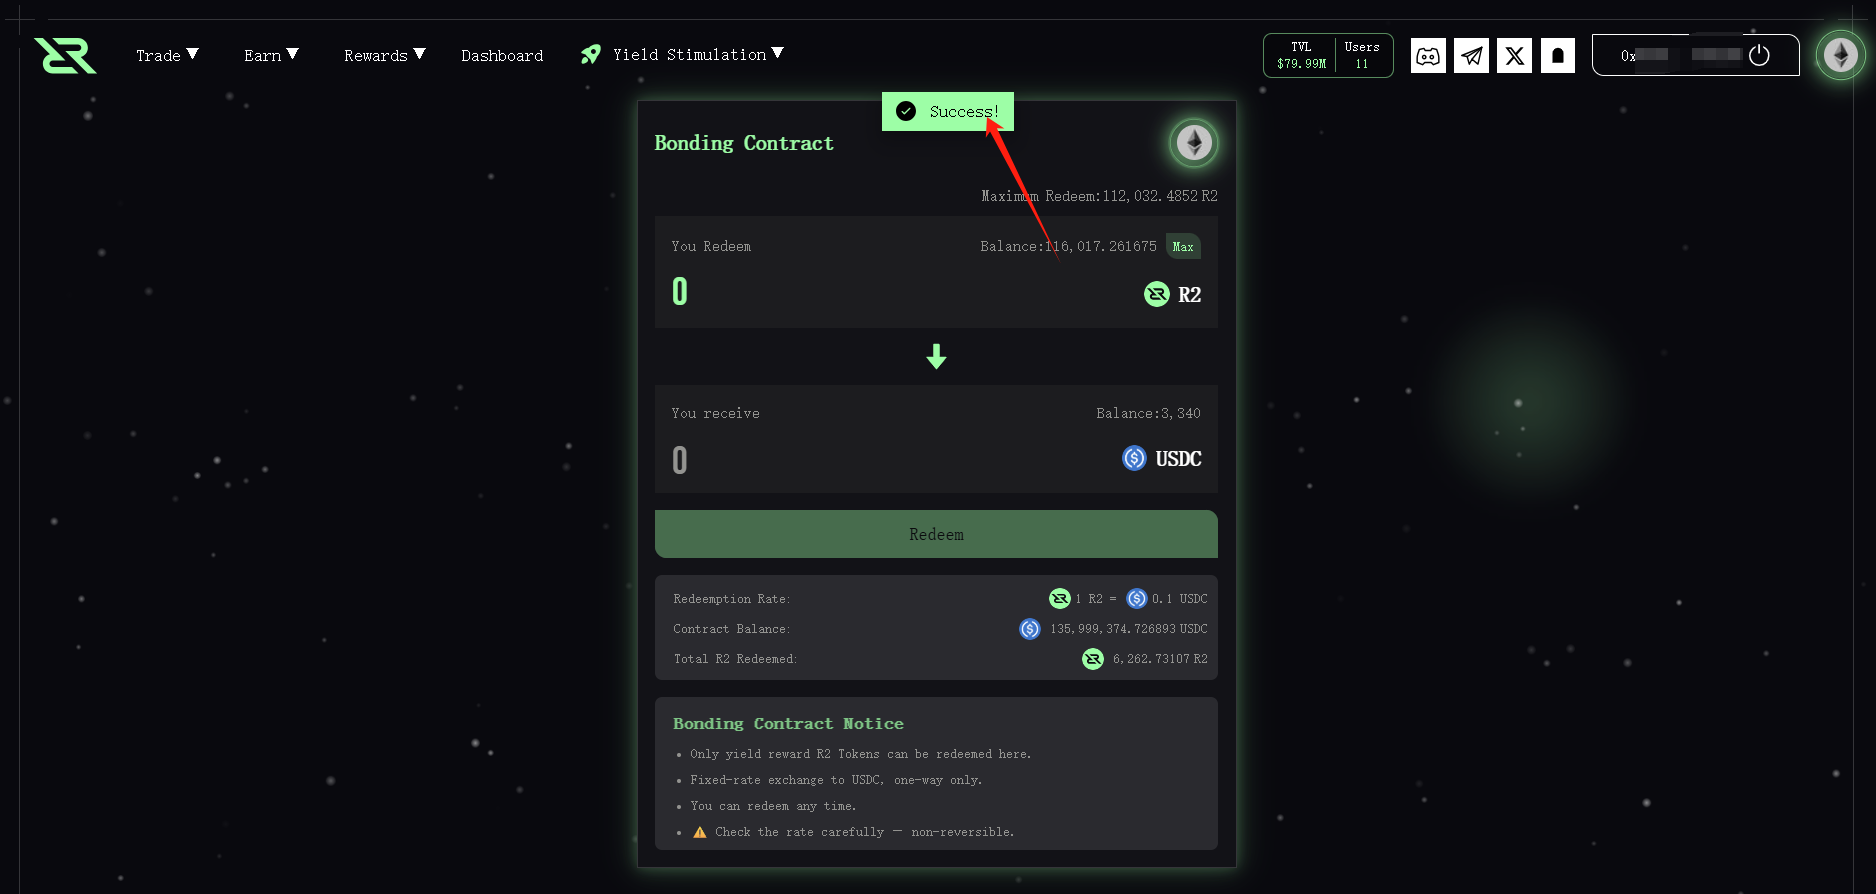The image size is (1876, 894).
Task: Click the rocket icon beside Yield Stimulation
Action: 591,55
